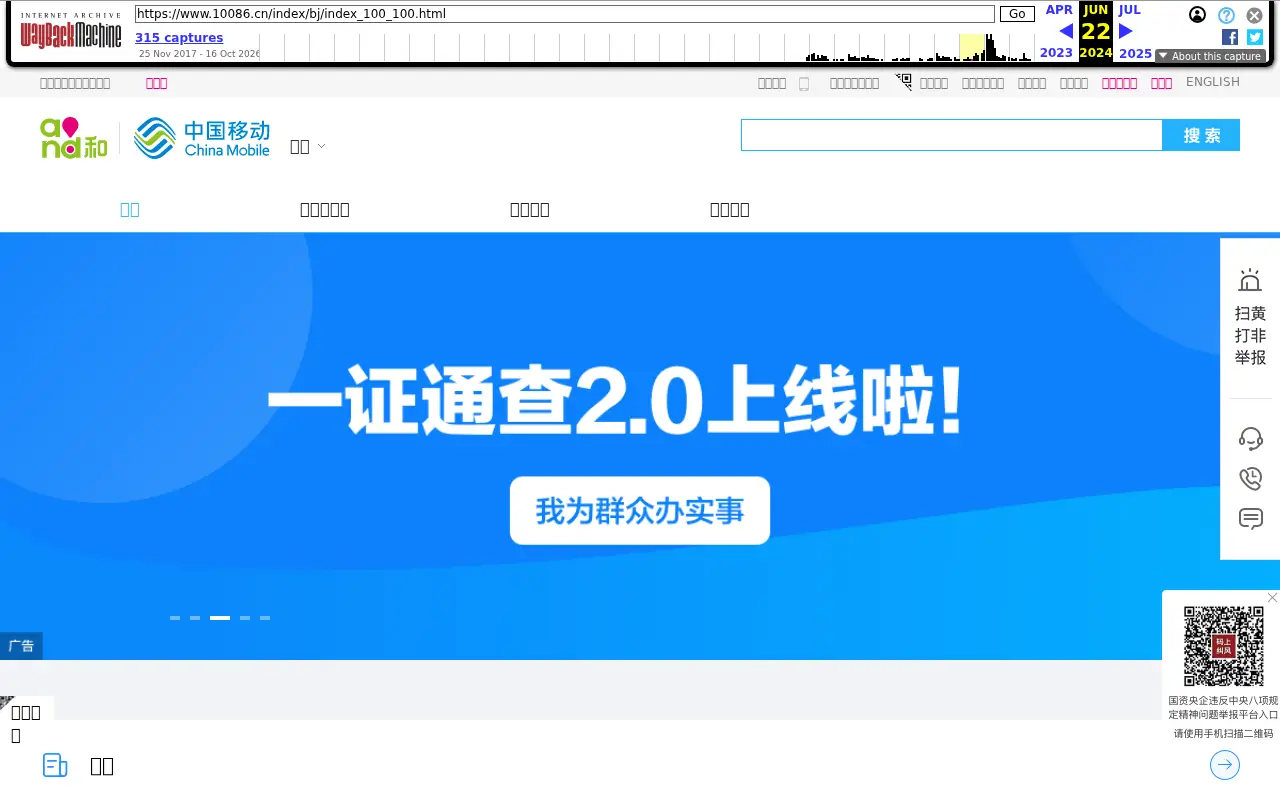This screenshot has height=800, width=1280.
Task: Click the large QR code image
Action: coord(1224,646)
